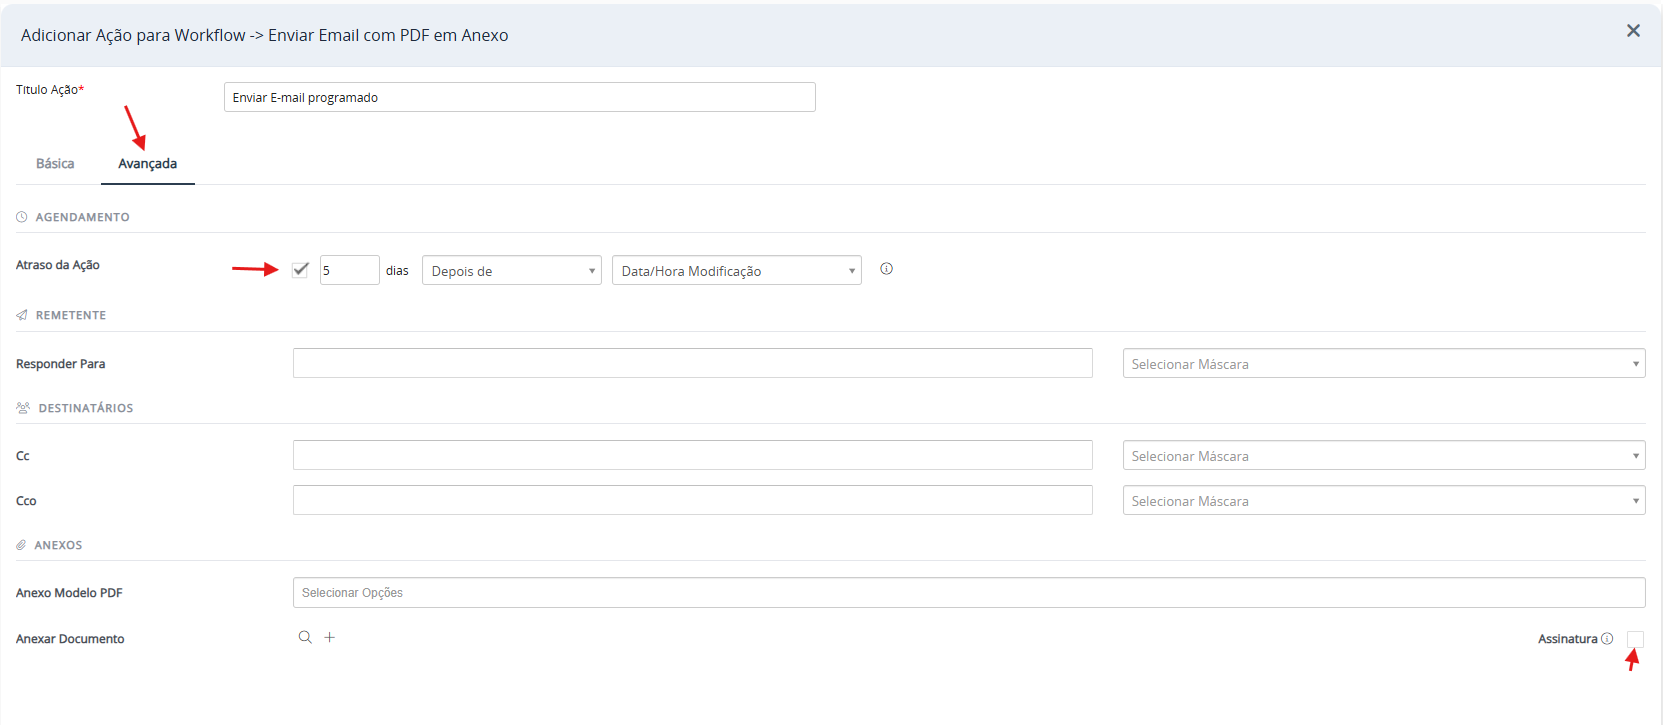Uncheck the Atraso da Ação checkbox
Screen dimensions: 1663x725
coord(300,270)
